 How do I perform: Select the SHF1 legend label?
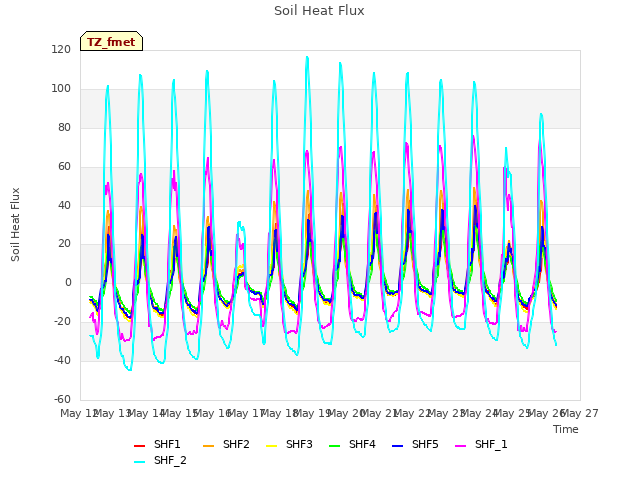click(167, 444)
